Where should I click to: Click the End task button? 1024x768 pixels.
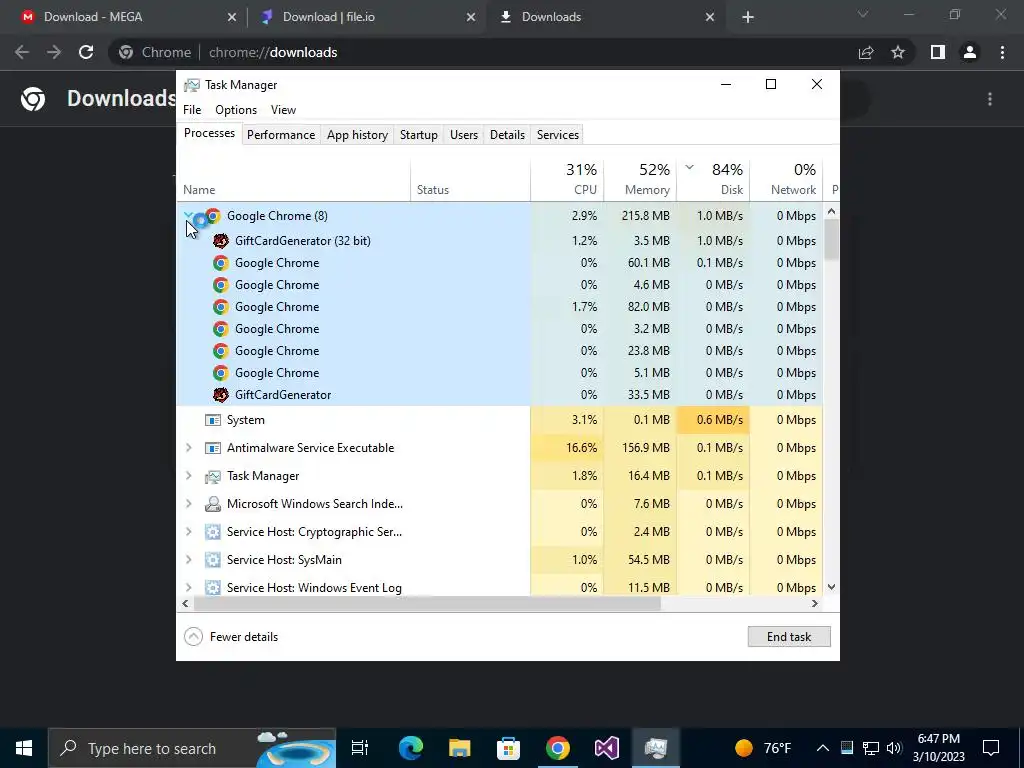(x=789, y=637)
